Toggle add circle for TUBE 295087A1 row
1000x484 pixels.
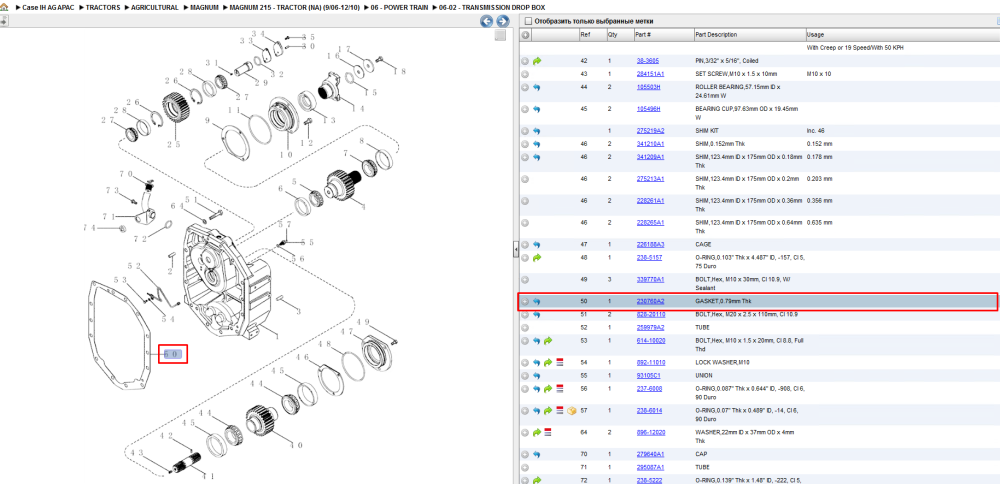click(x=526, y=467)
